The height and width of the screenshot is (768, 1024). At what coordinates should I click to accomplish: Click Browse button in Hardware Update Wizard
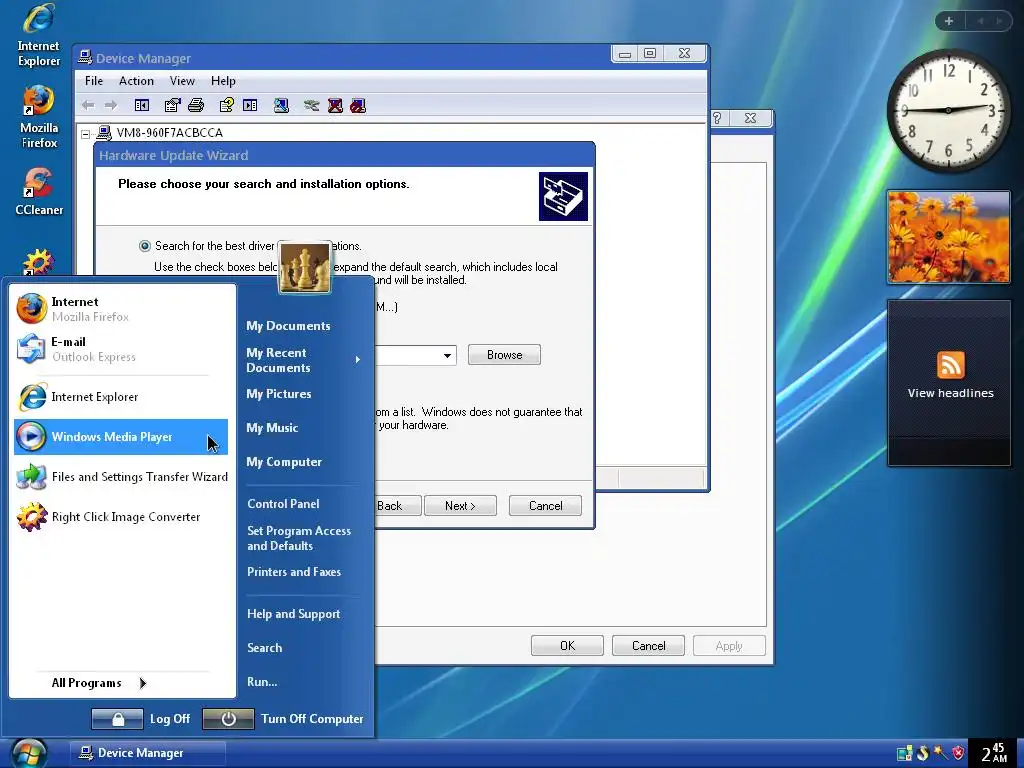504,355
